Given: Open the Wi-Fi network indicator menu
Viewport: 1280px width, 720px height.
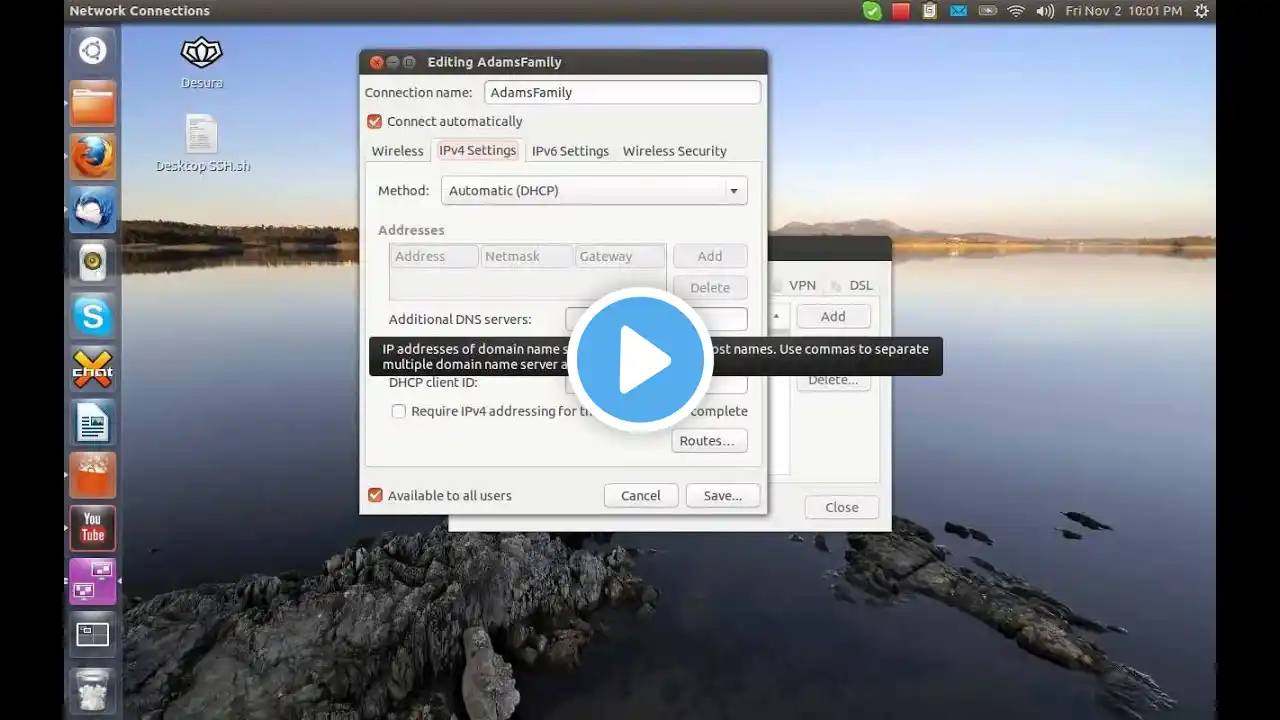Looking at the screenshot, I should [1016, 11].
